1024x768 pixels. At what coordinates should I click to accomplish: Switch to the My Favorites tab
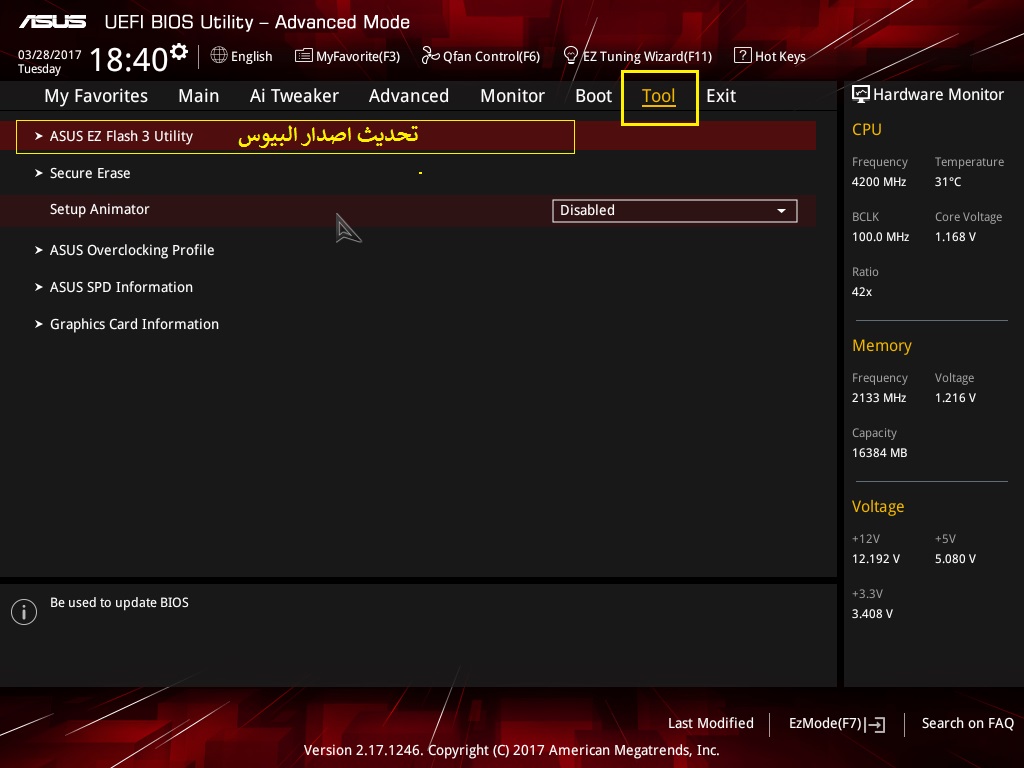96,96
